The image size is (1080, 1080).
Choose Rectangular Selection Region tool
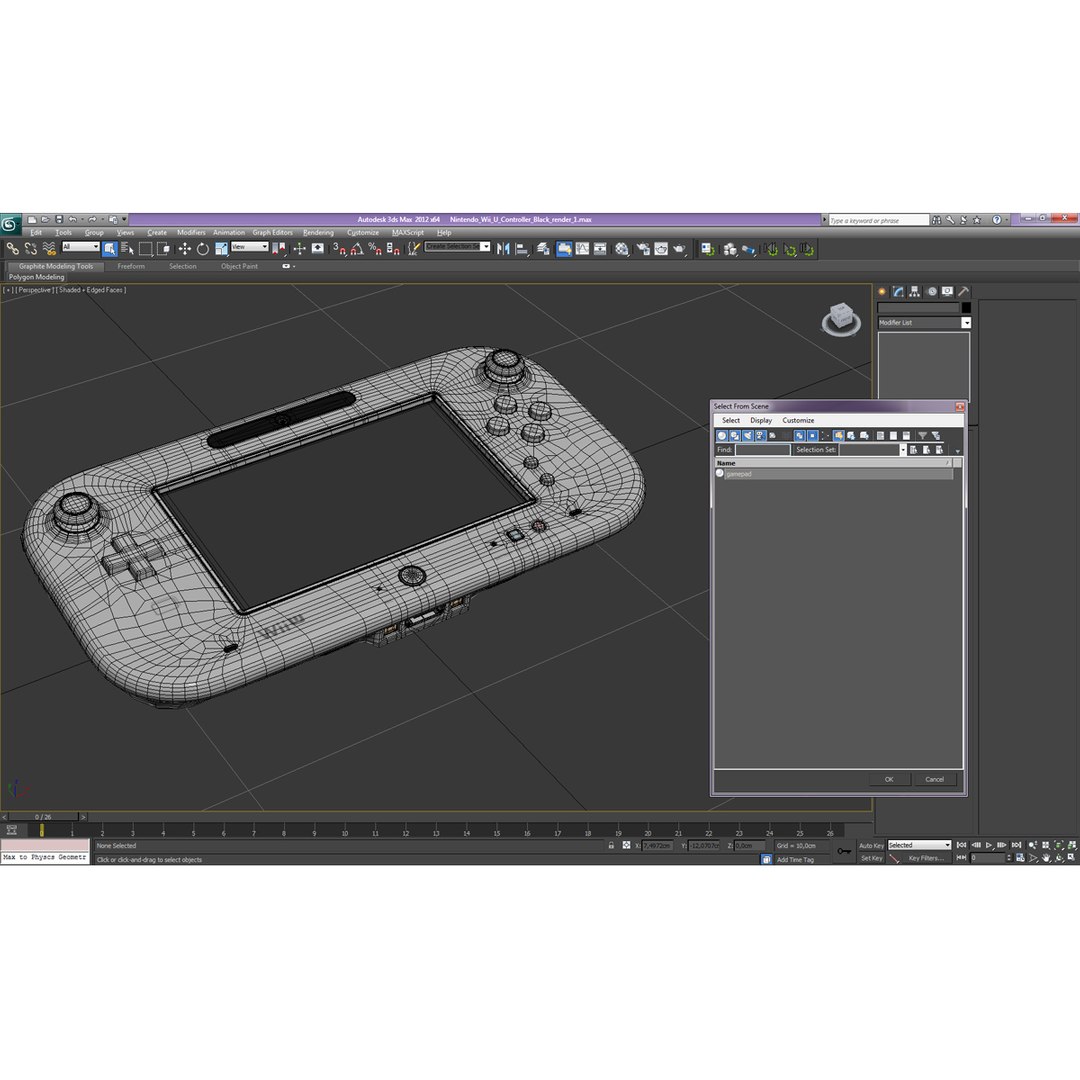click(145, 249)
